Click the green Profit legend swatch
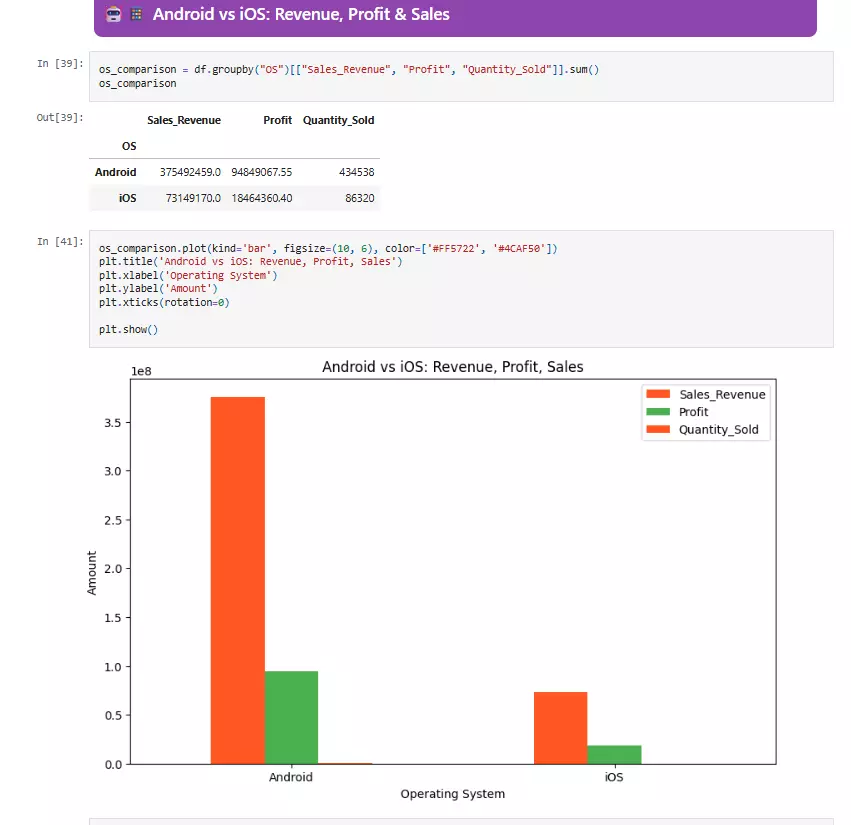 tap(657, 410)
